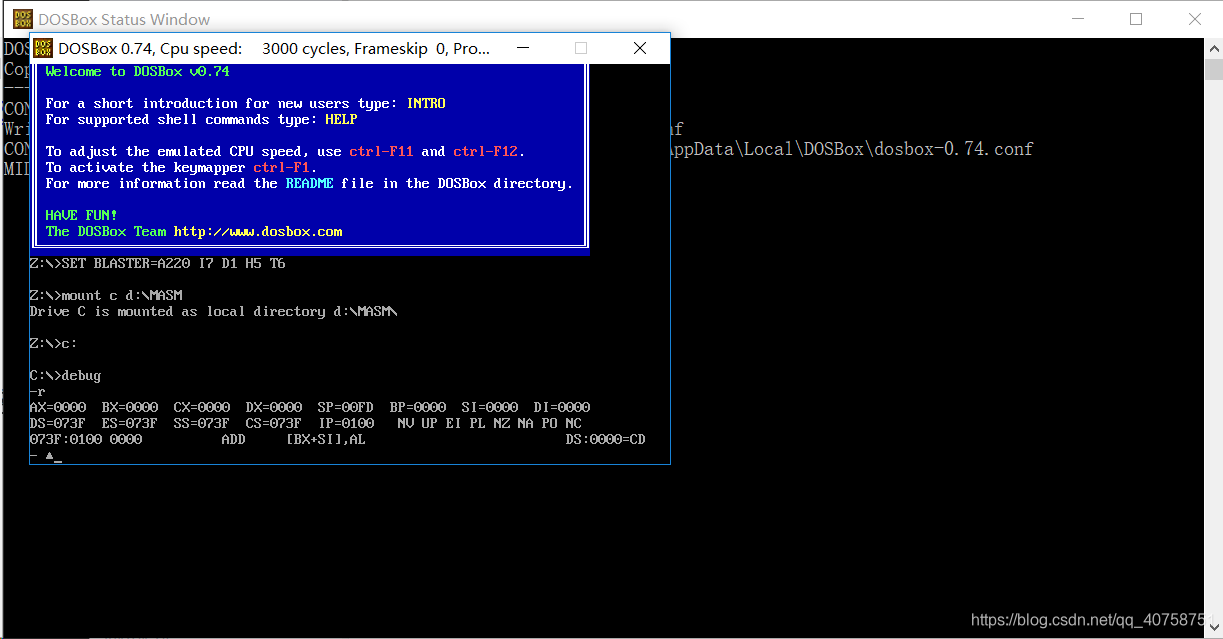
Task: Click the 'Z:\>c:' command line
Action: (53, 343)
